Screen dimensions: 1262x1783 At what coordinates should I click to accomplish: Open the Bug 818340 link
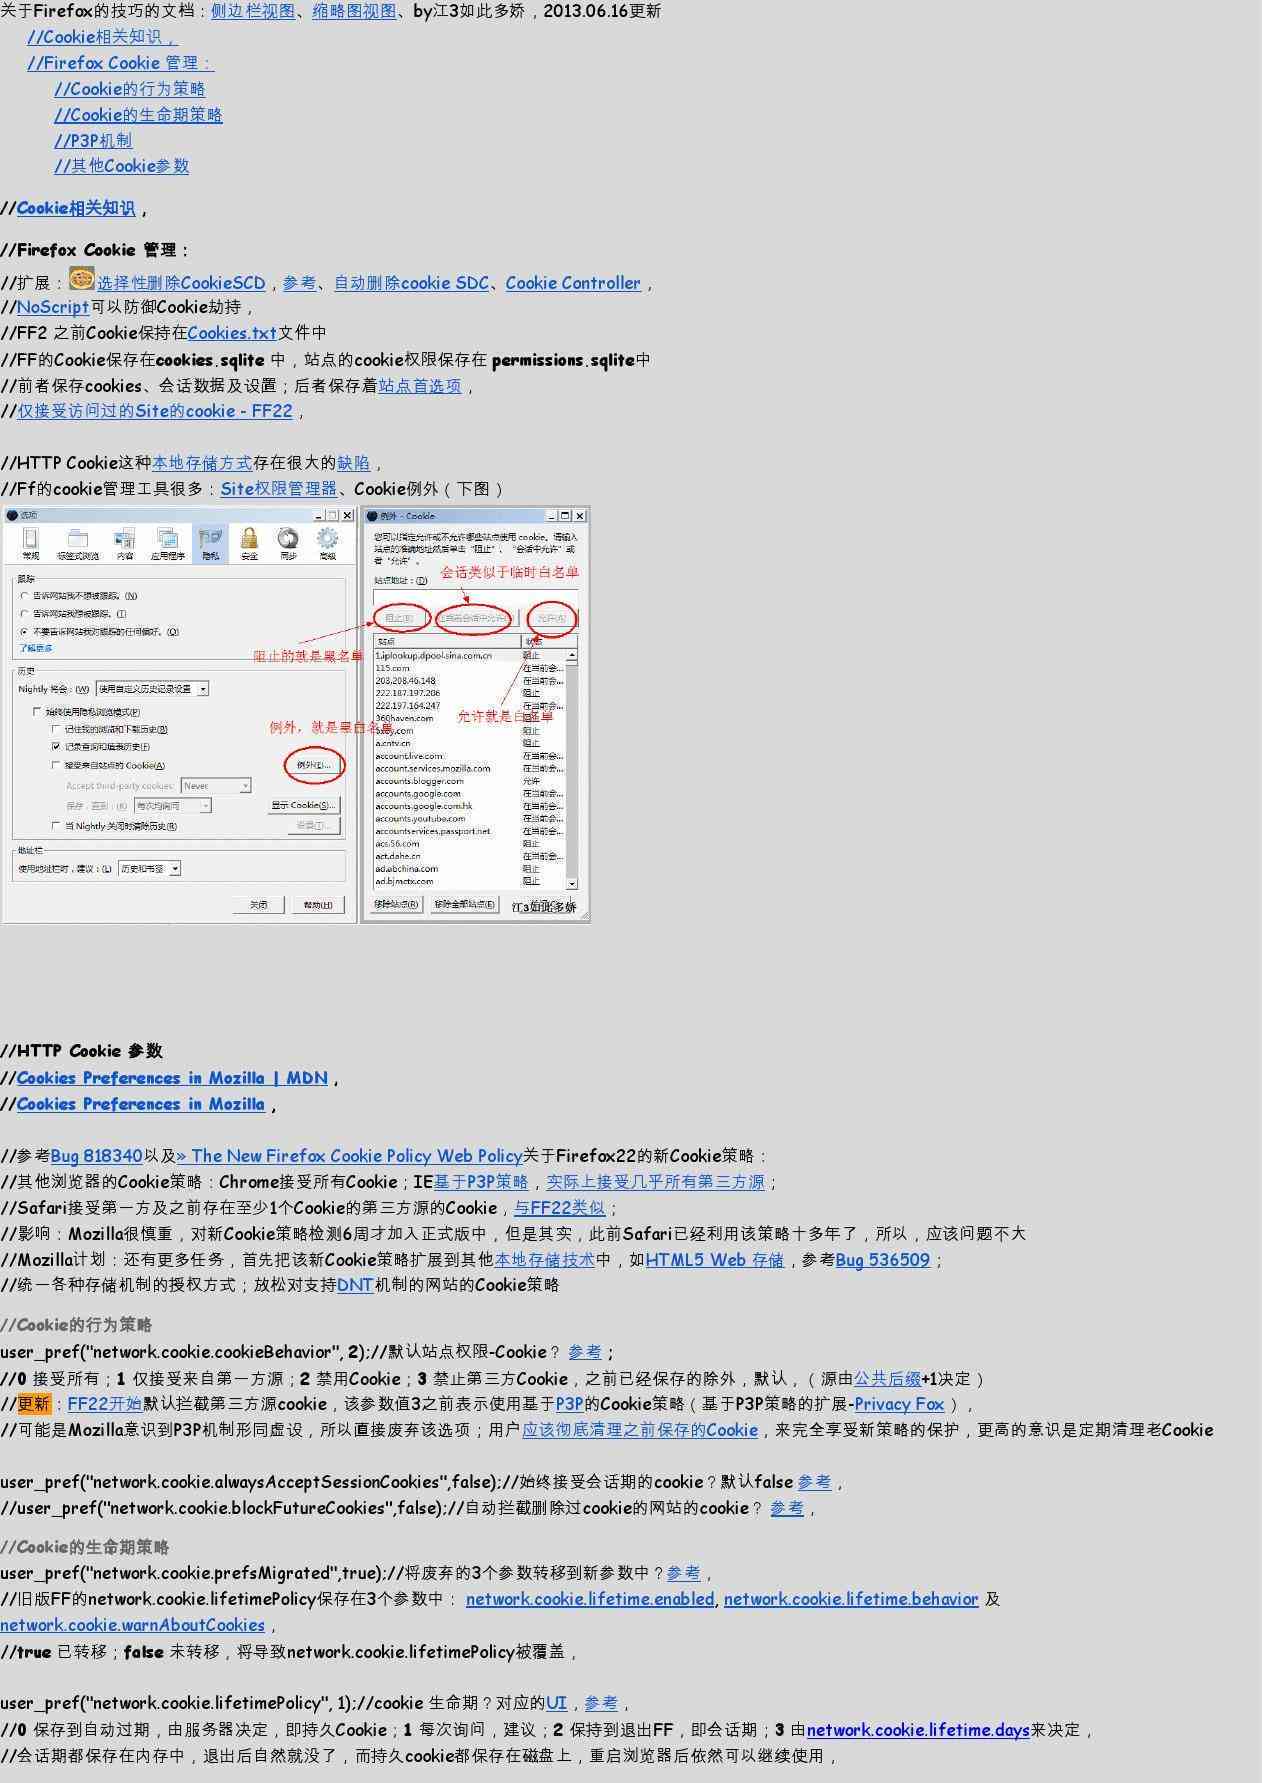pos(97,1156)
